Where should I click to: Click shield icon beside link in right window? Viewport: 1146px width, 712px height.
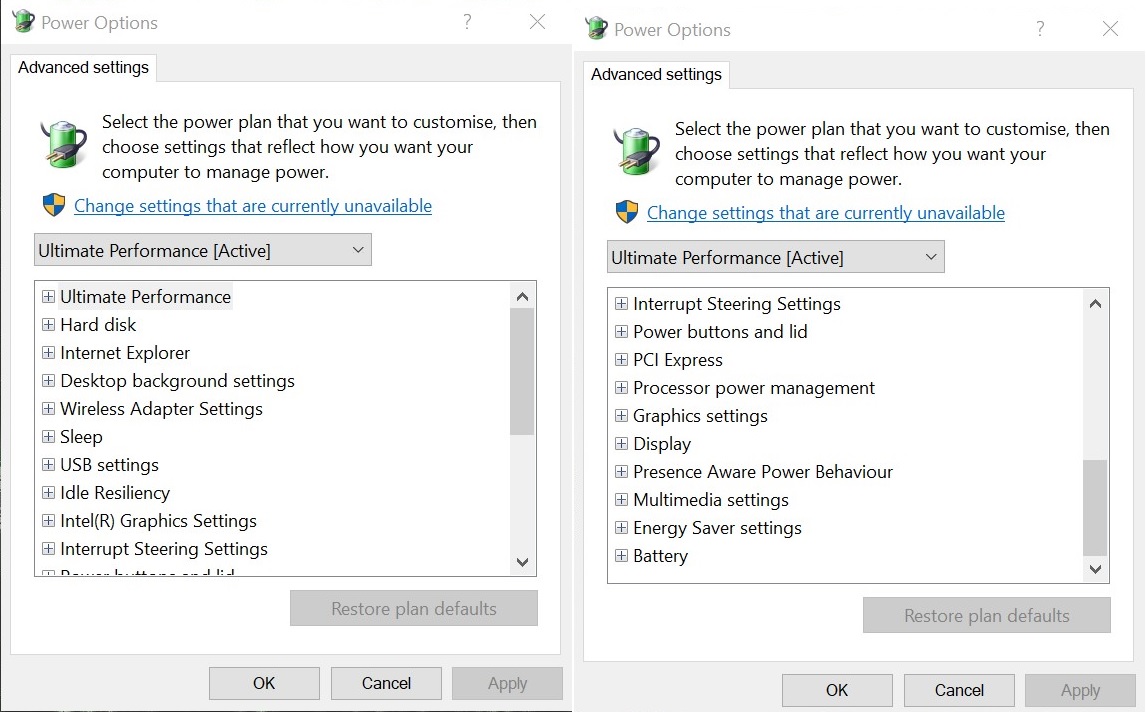point(627,213)
